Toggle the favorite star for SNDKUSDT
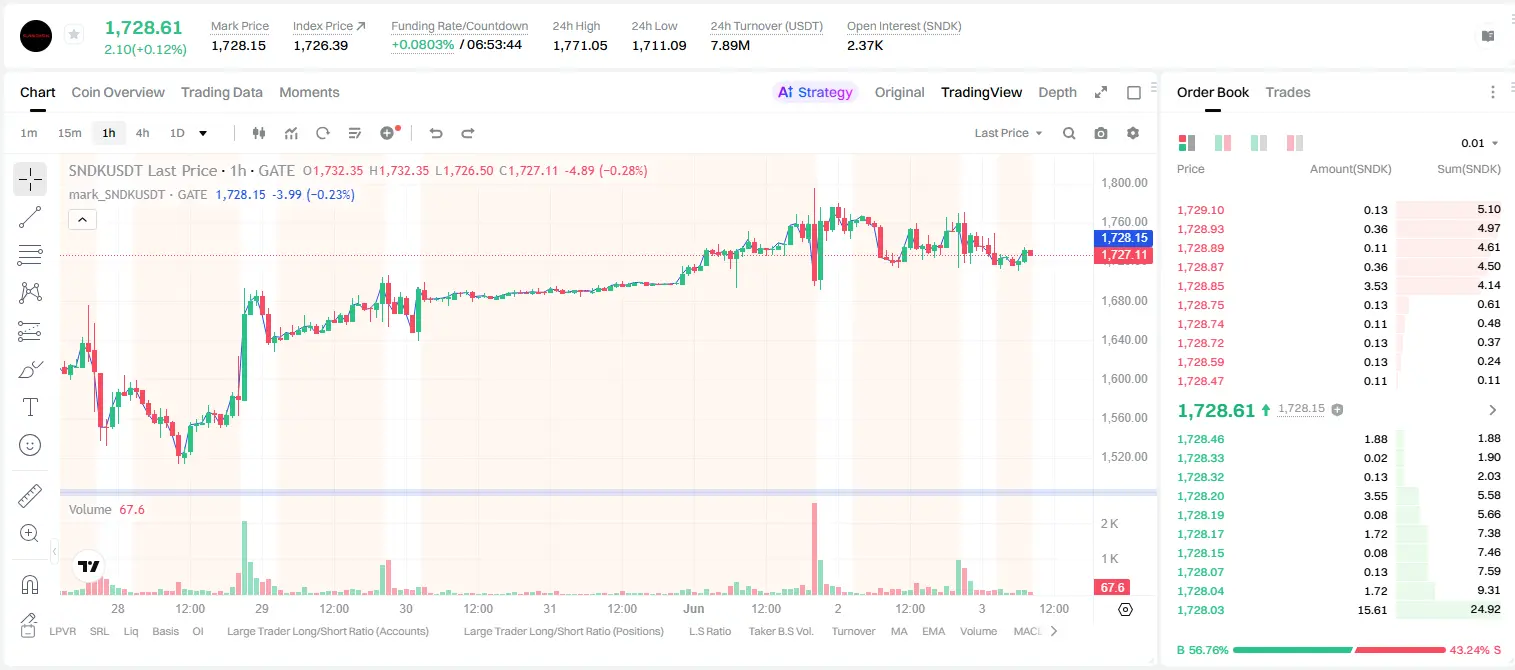Screen dimensions: 1515x670 (x=73, y=35)
